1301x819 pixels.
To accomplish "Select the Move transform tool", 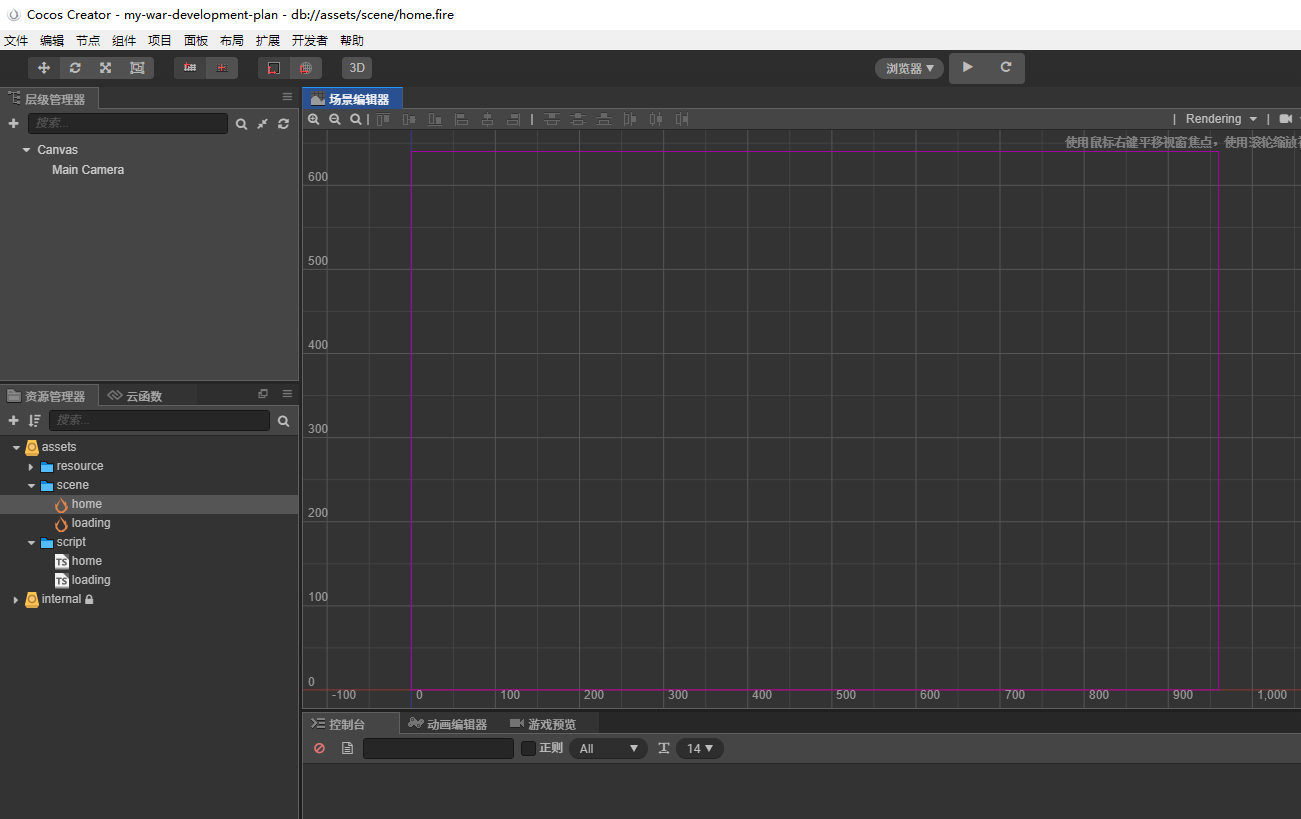I will click(44, 68).
